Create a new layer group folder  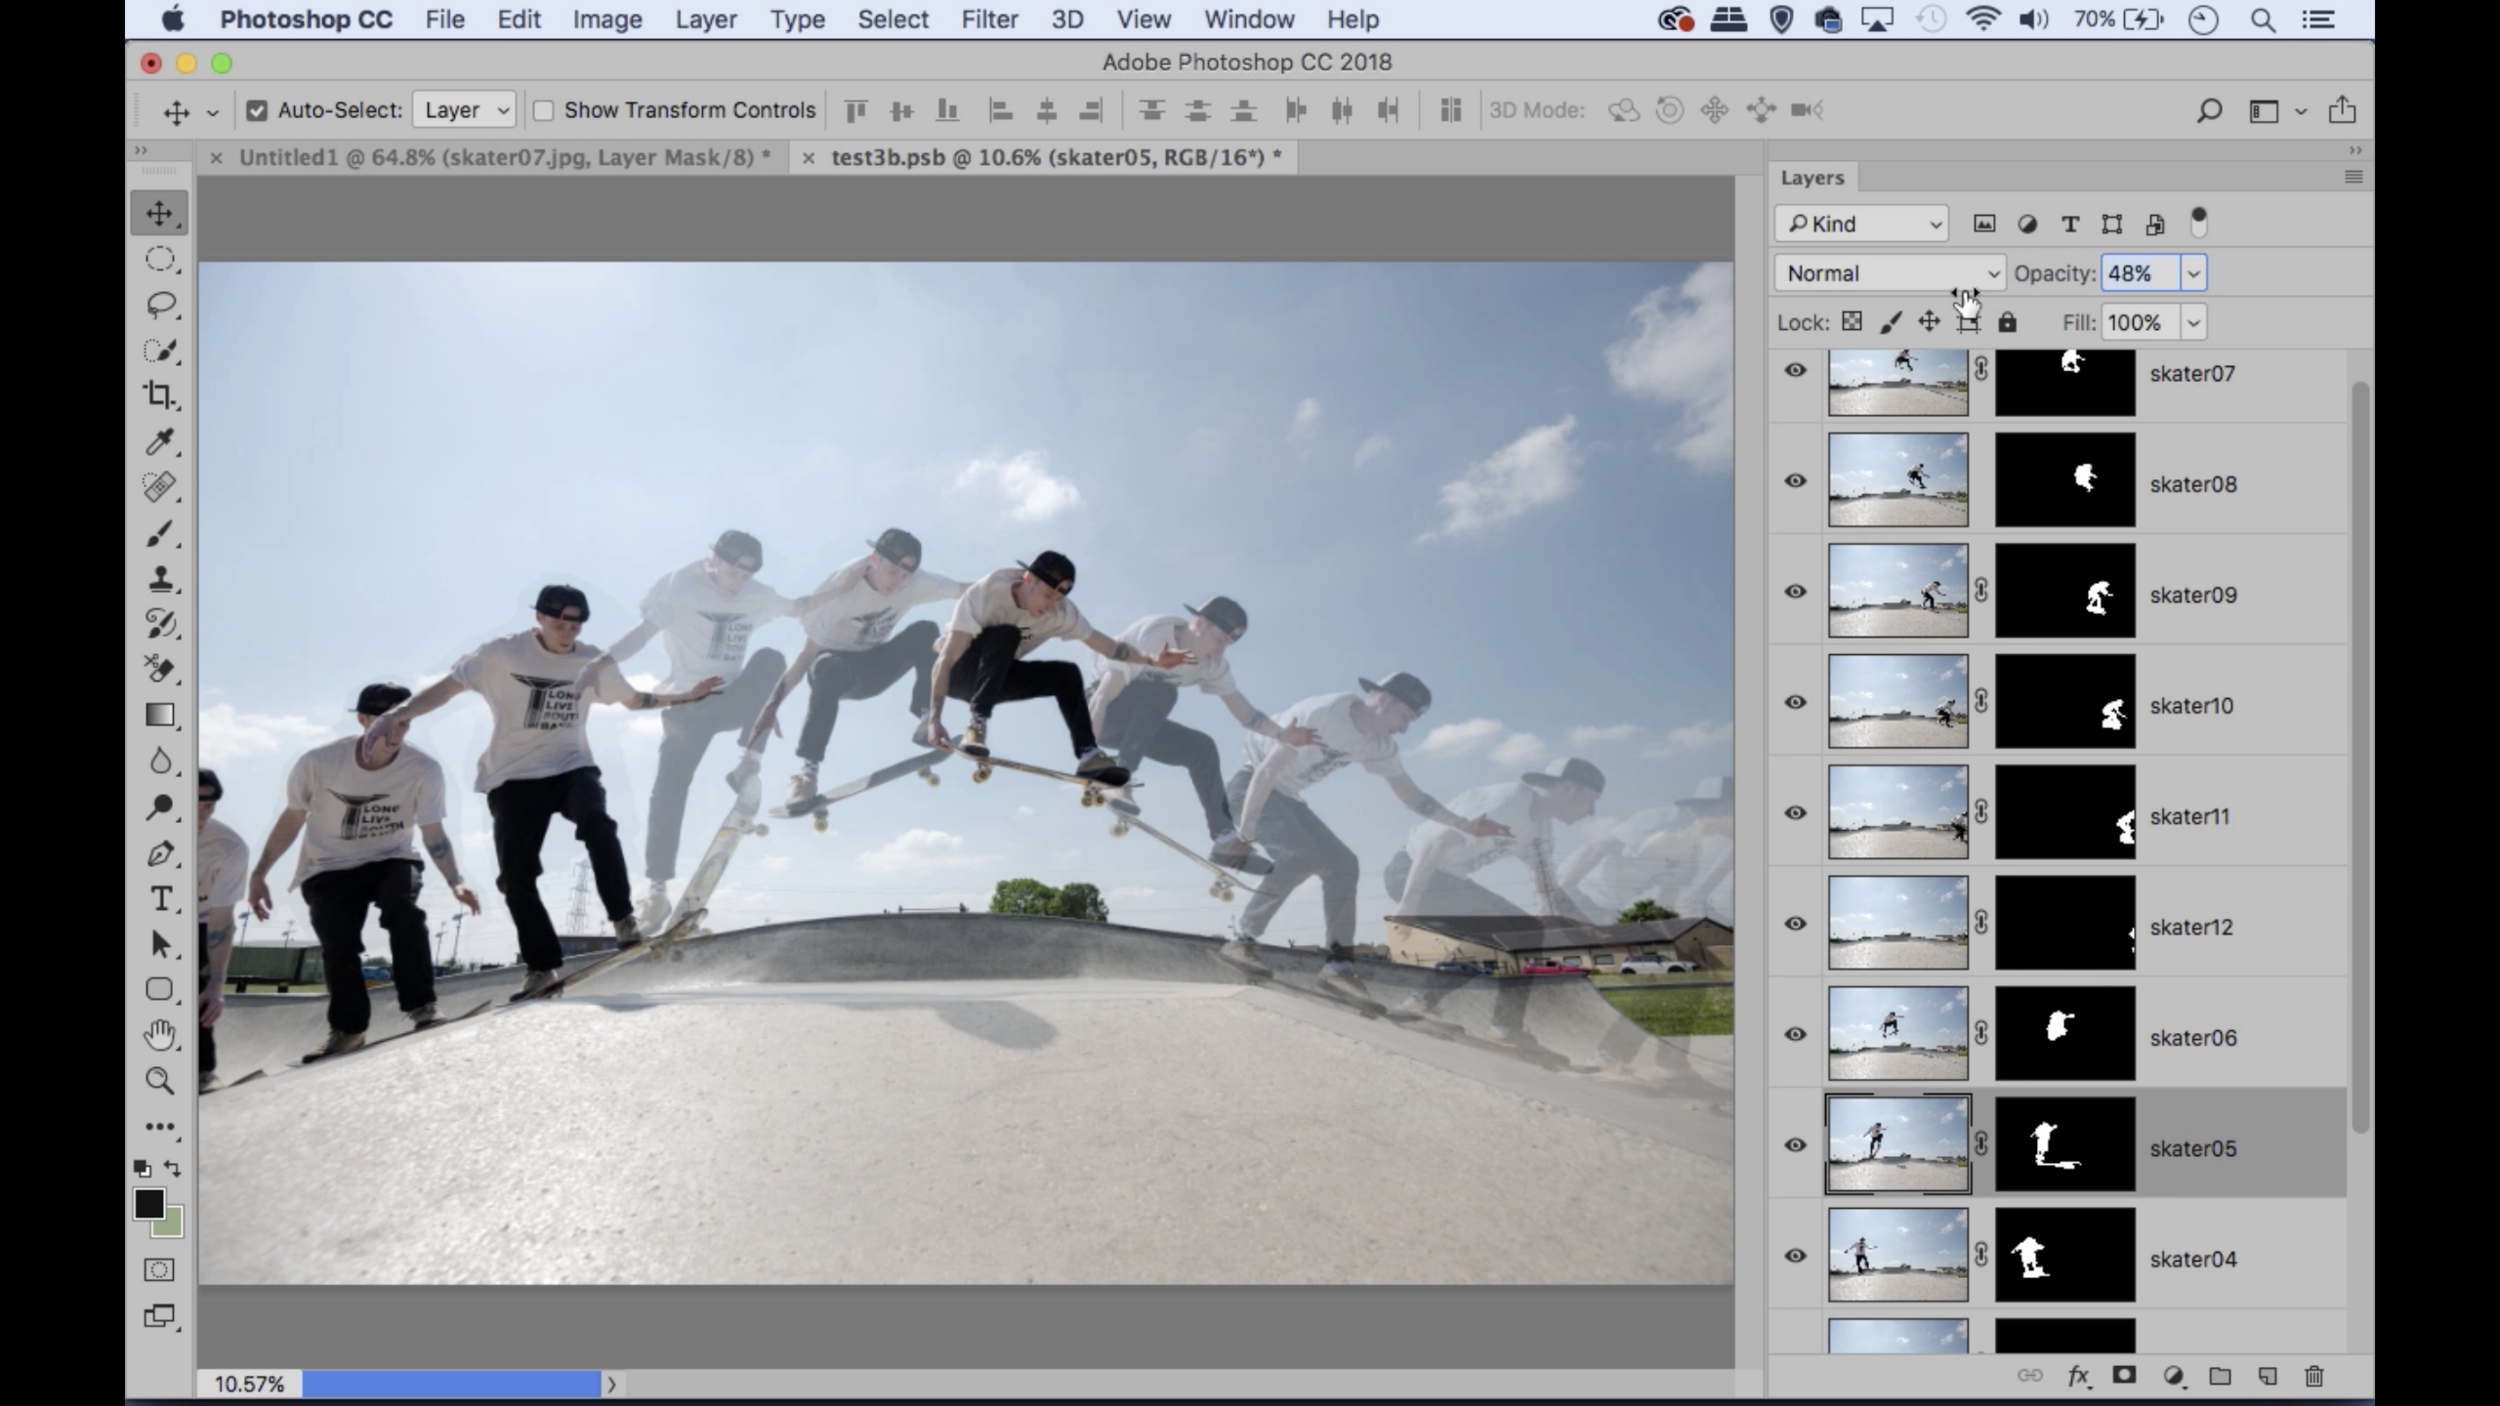[2220, 1376]
